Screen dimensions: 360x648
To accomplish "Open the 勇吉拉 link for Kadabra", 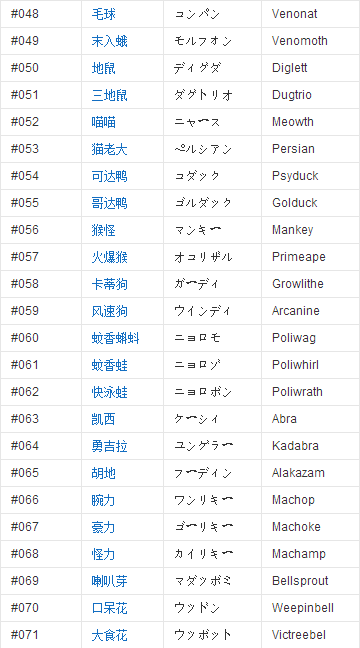I will click(x=110, y=446).
